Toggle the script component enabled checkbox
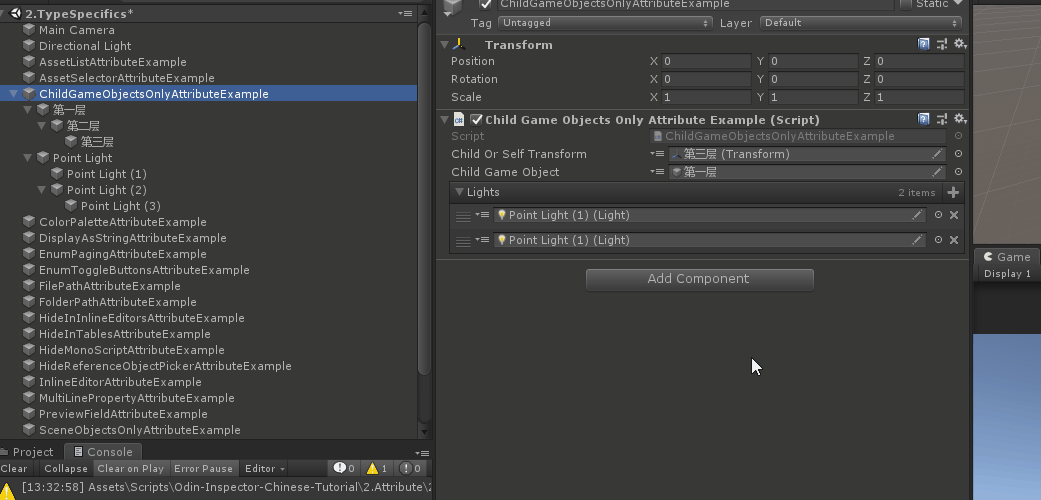This screenshot has height=500, width=1041. point(476,120)
